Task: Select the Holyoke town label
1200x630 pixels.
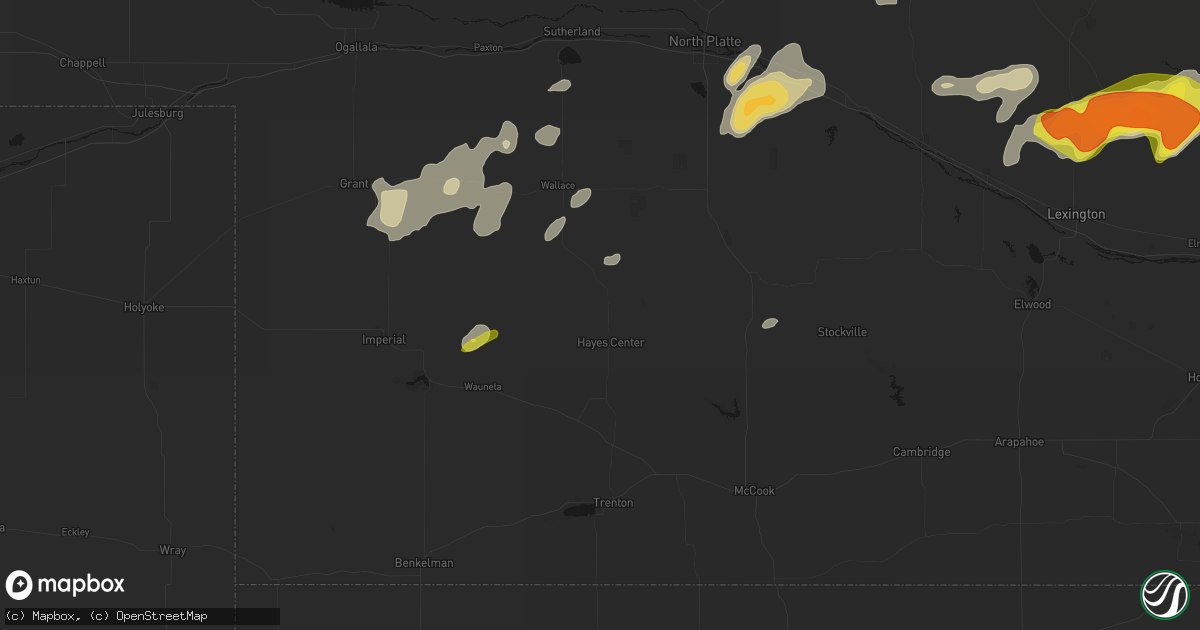Action: coord(144,307)
